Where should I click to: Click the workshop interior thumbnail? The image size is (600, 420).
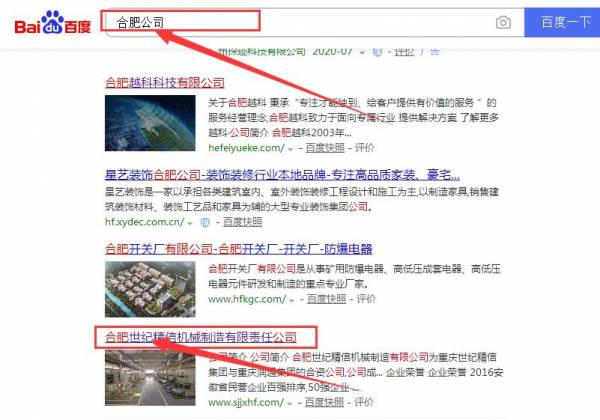(x=150, y=378)
